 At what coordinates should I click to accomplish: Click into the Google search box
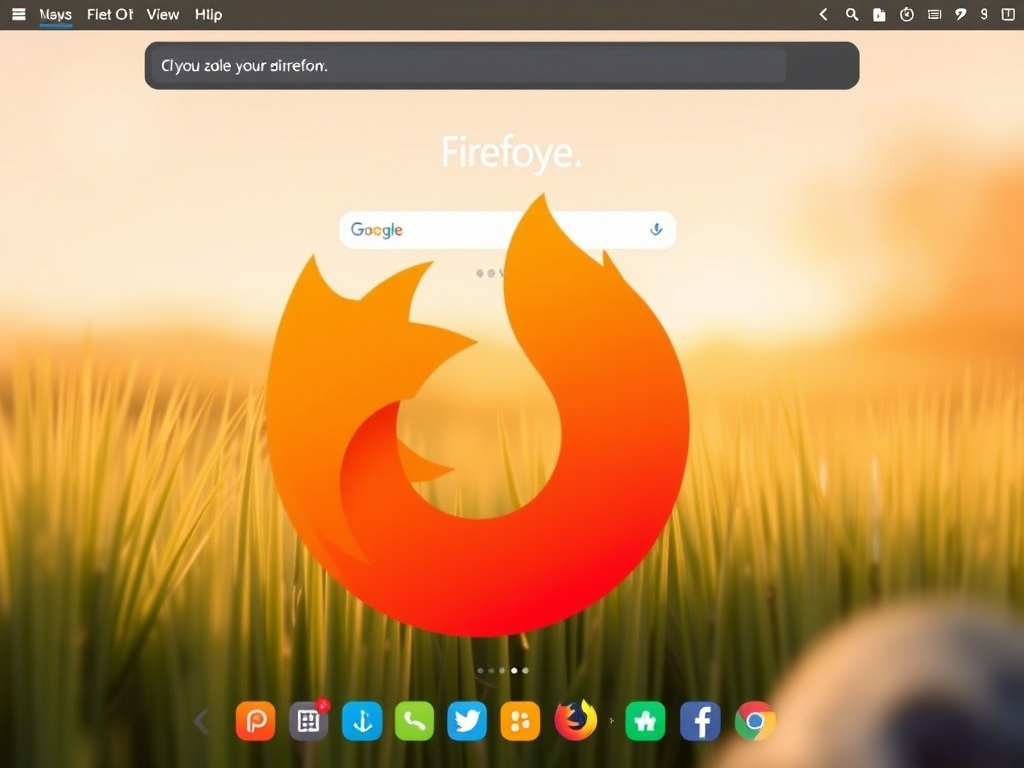click(x=507, y=229)
